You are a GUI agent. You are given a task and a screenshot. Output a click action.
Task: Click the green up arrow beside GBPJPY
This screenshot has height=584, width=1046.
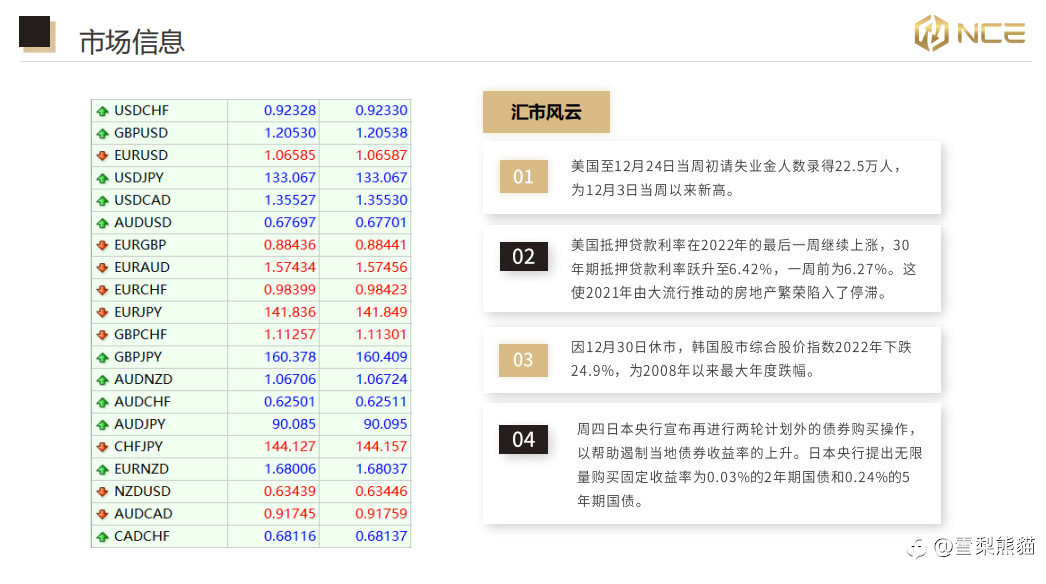pyautogui.click(x=102, y=358)
